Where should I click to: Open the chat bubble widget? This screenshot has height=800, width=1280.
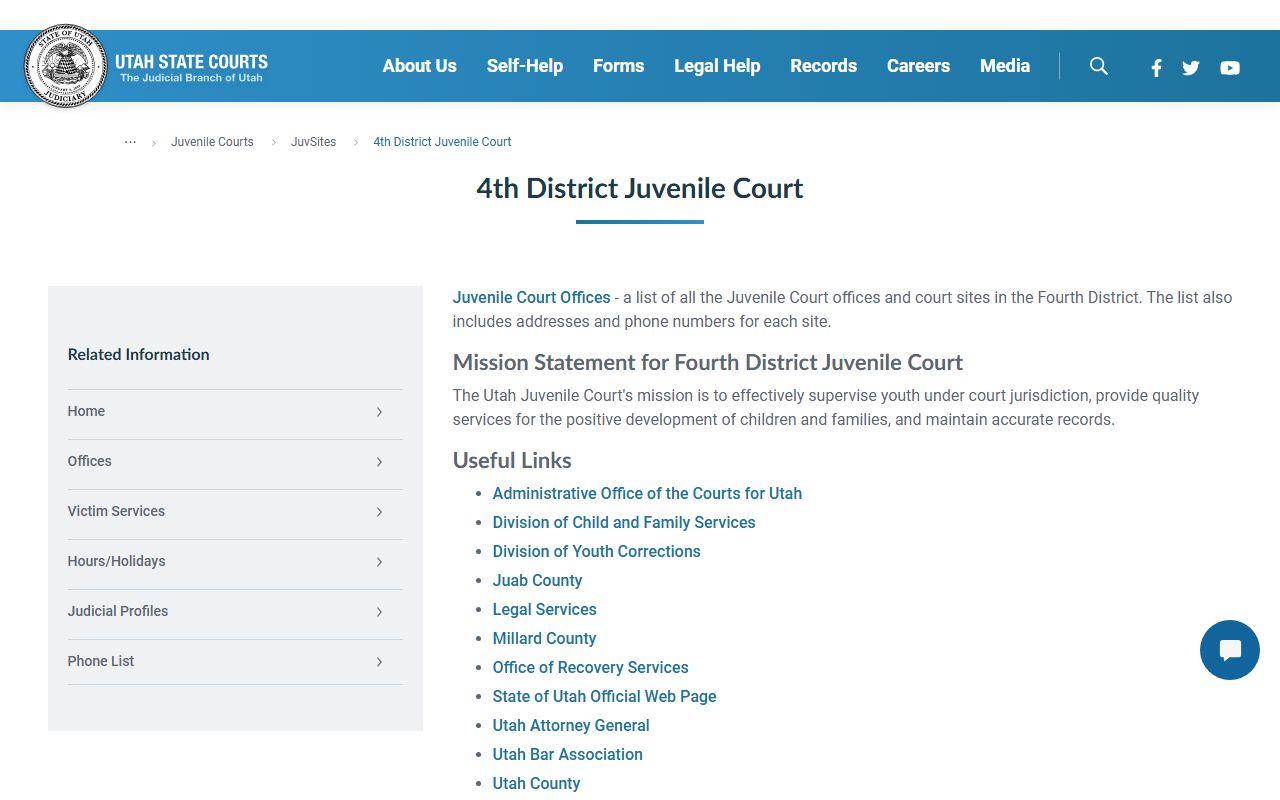click(x=1230, y=650)
